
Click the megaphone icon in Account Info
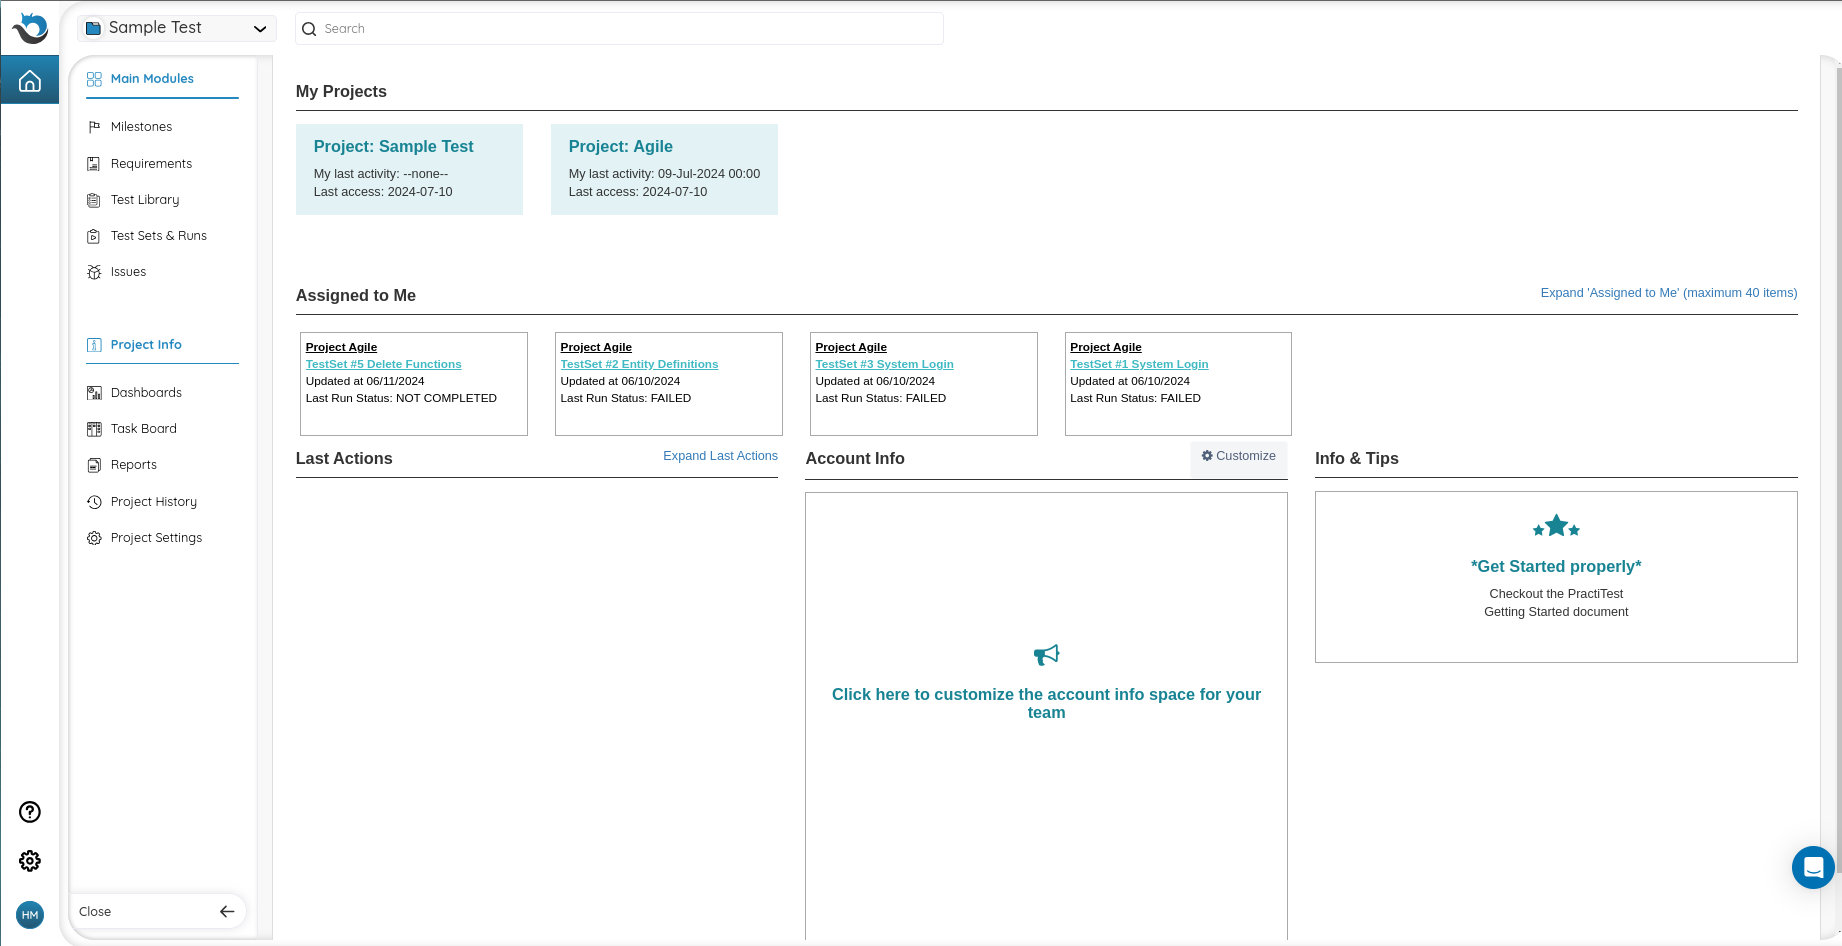tap(1046, 655)
